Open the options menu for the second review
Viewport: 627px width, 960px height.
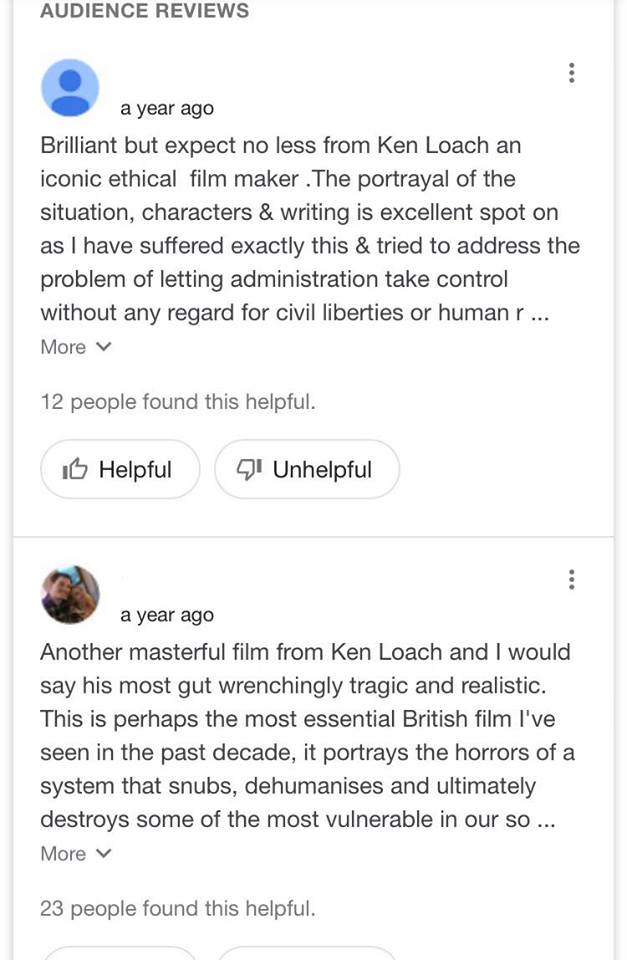571,579
